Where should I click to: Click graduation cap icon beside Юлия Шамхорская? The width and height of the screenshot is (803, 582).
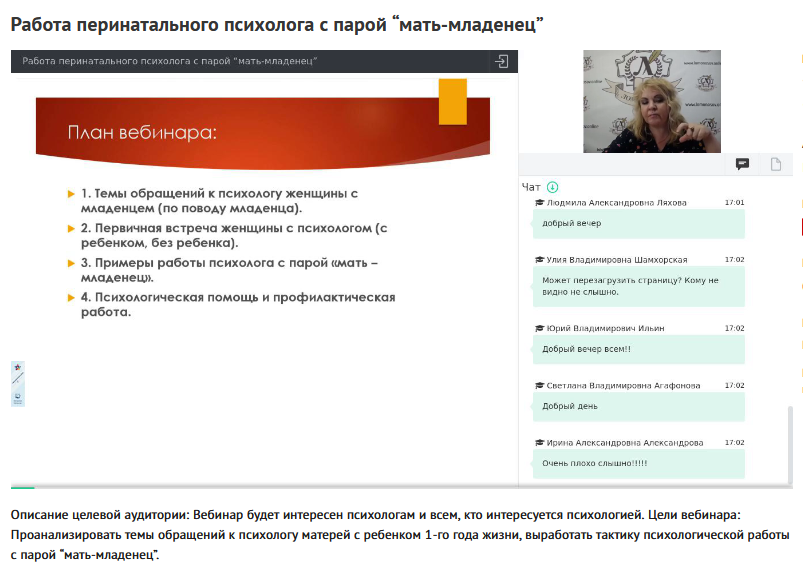point(540,259)
